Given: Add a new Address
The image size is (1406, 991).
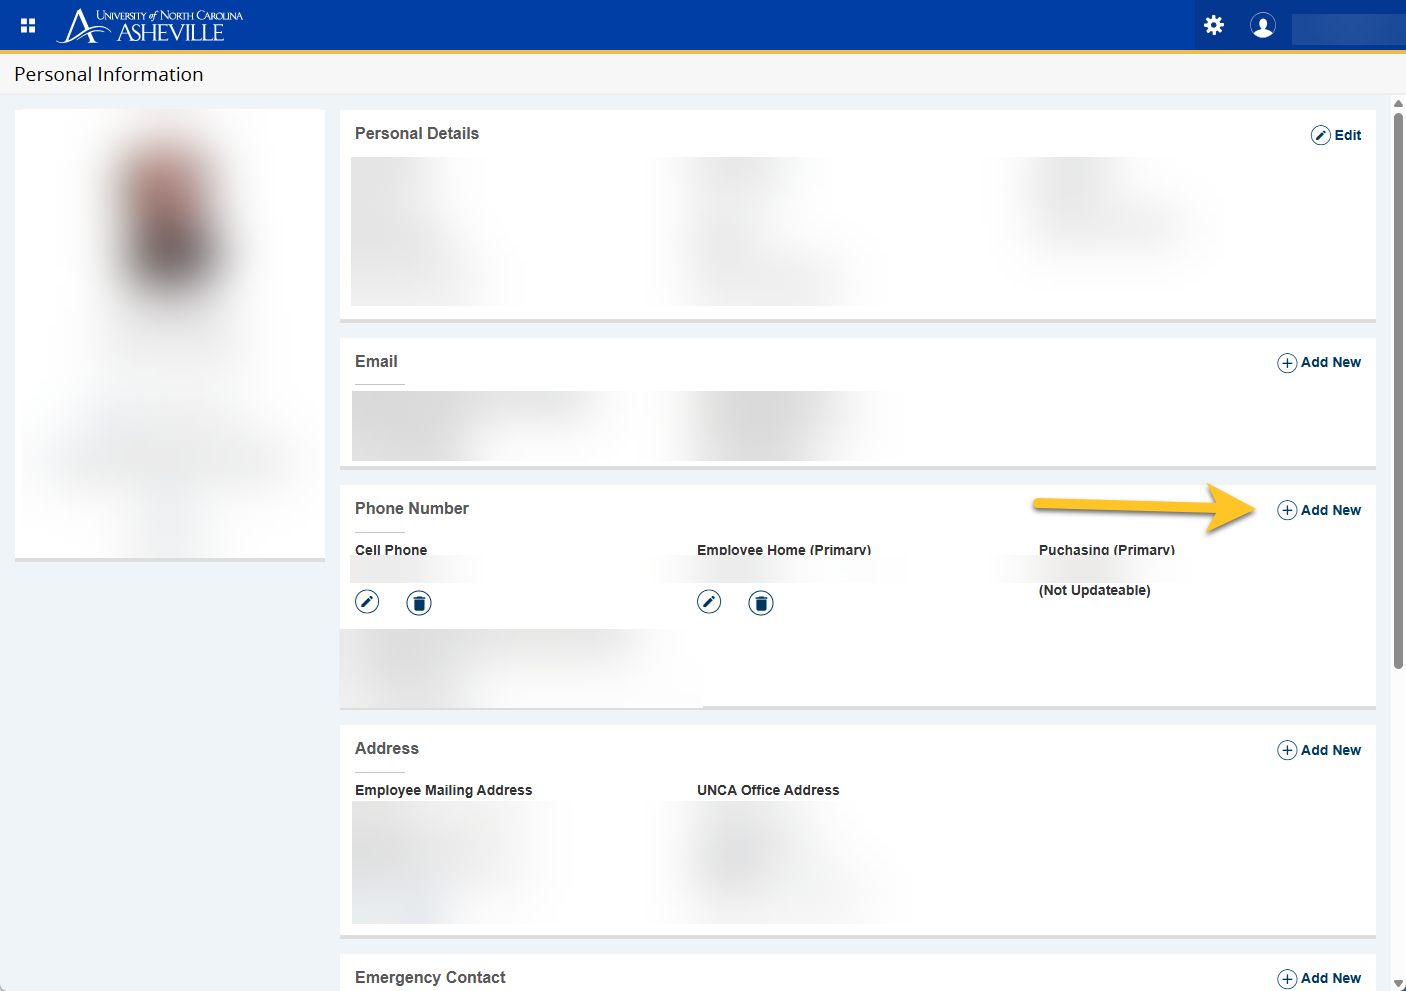Looking at the screenshot, I should coord(1319,750).
